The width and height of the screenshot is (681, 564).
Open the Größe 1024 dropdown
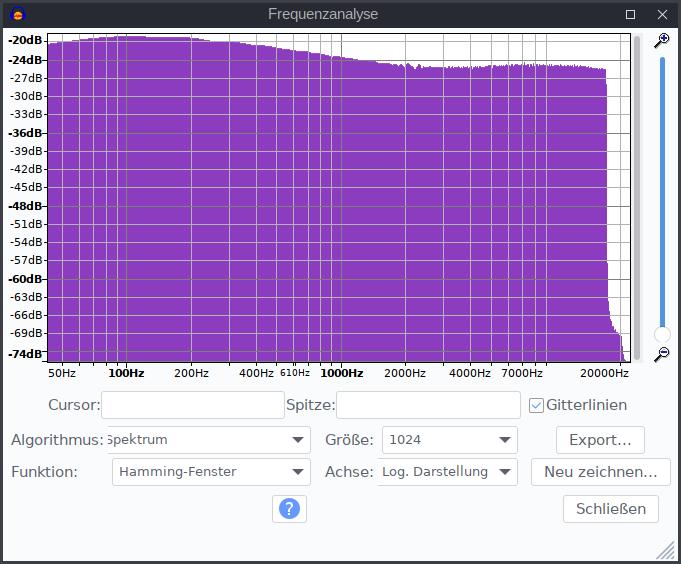pos(450,440)
